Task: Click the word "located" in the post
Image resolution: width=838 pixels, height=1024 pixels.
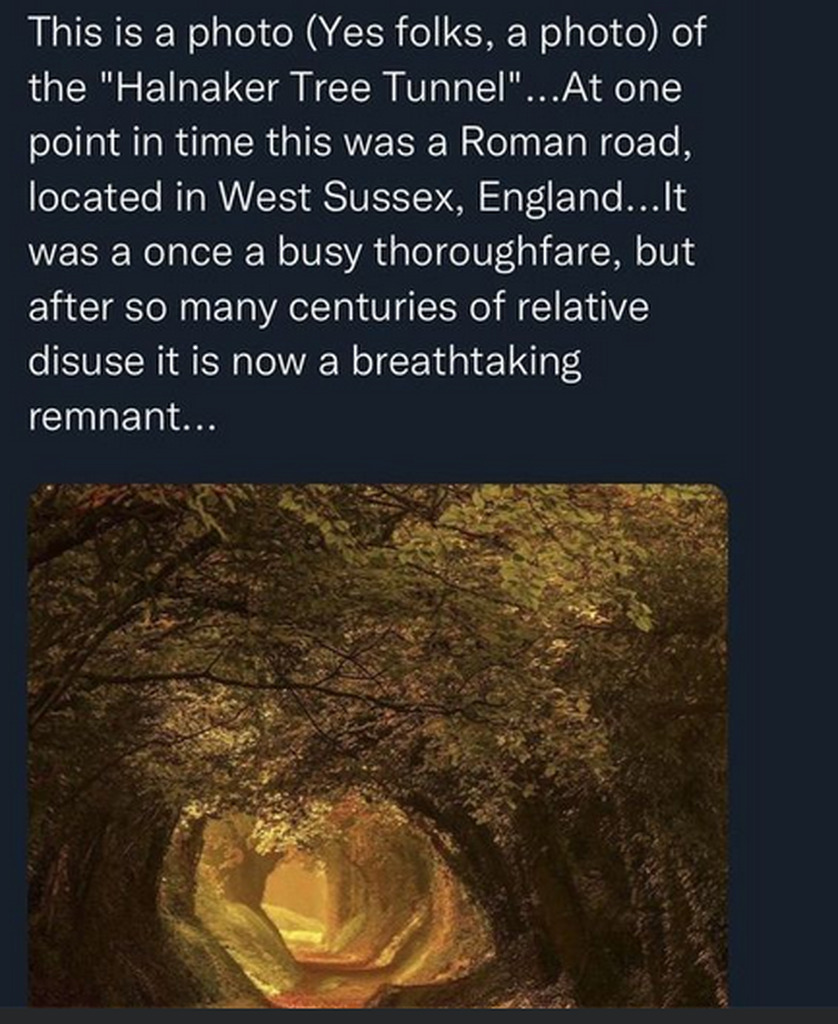Action: (x=95, y=197)
